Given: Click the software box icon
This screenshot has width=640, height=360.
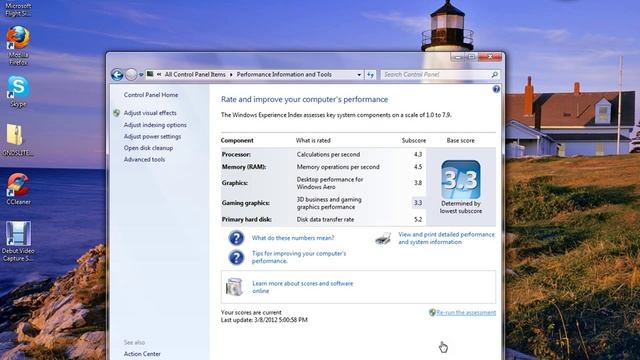Looking at the screenshot, I should pos(234,287).
